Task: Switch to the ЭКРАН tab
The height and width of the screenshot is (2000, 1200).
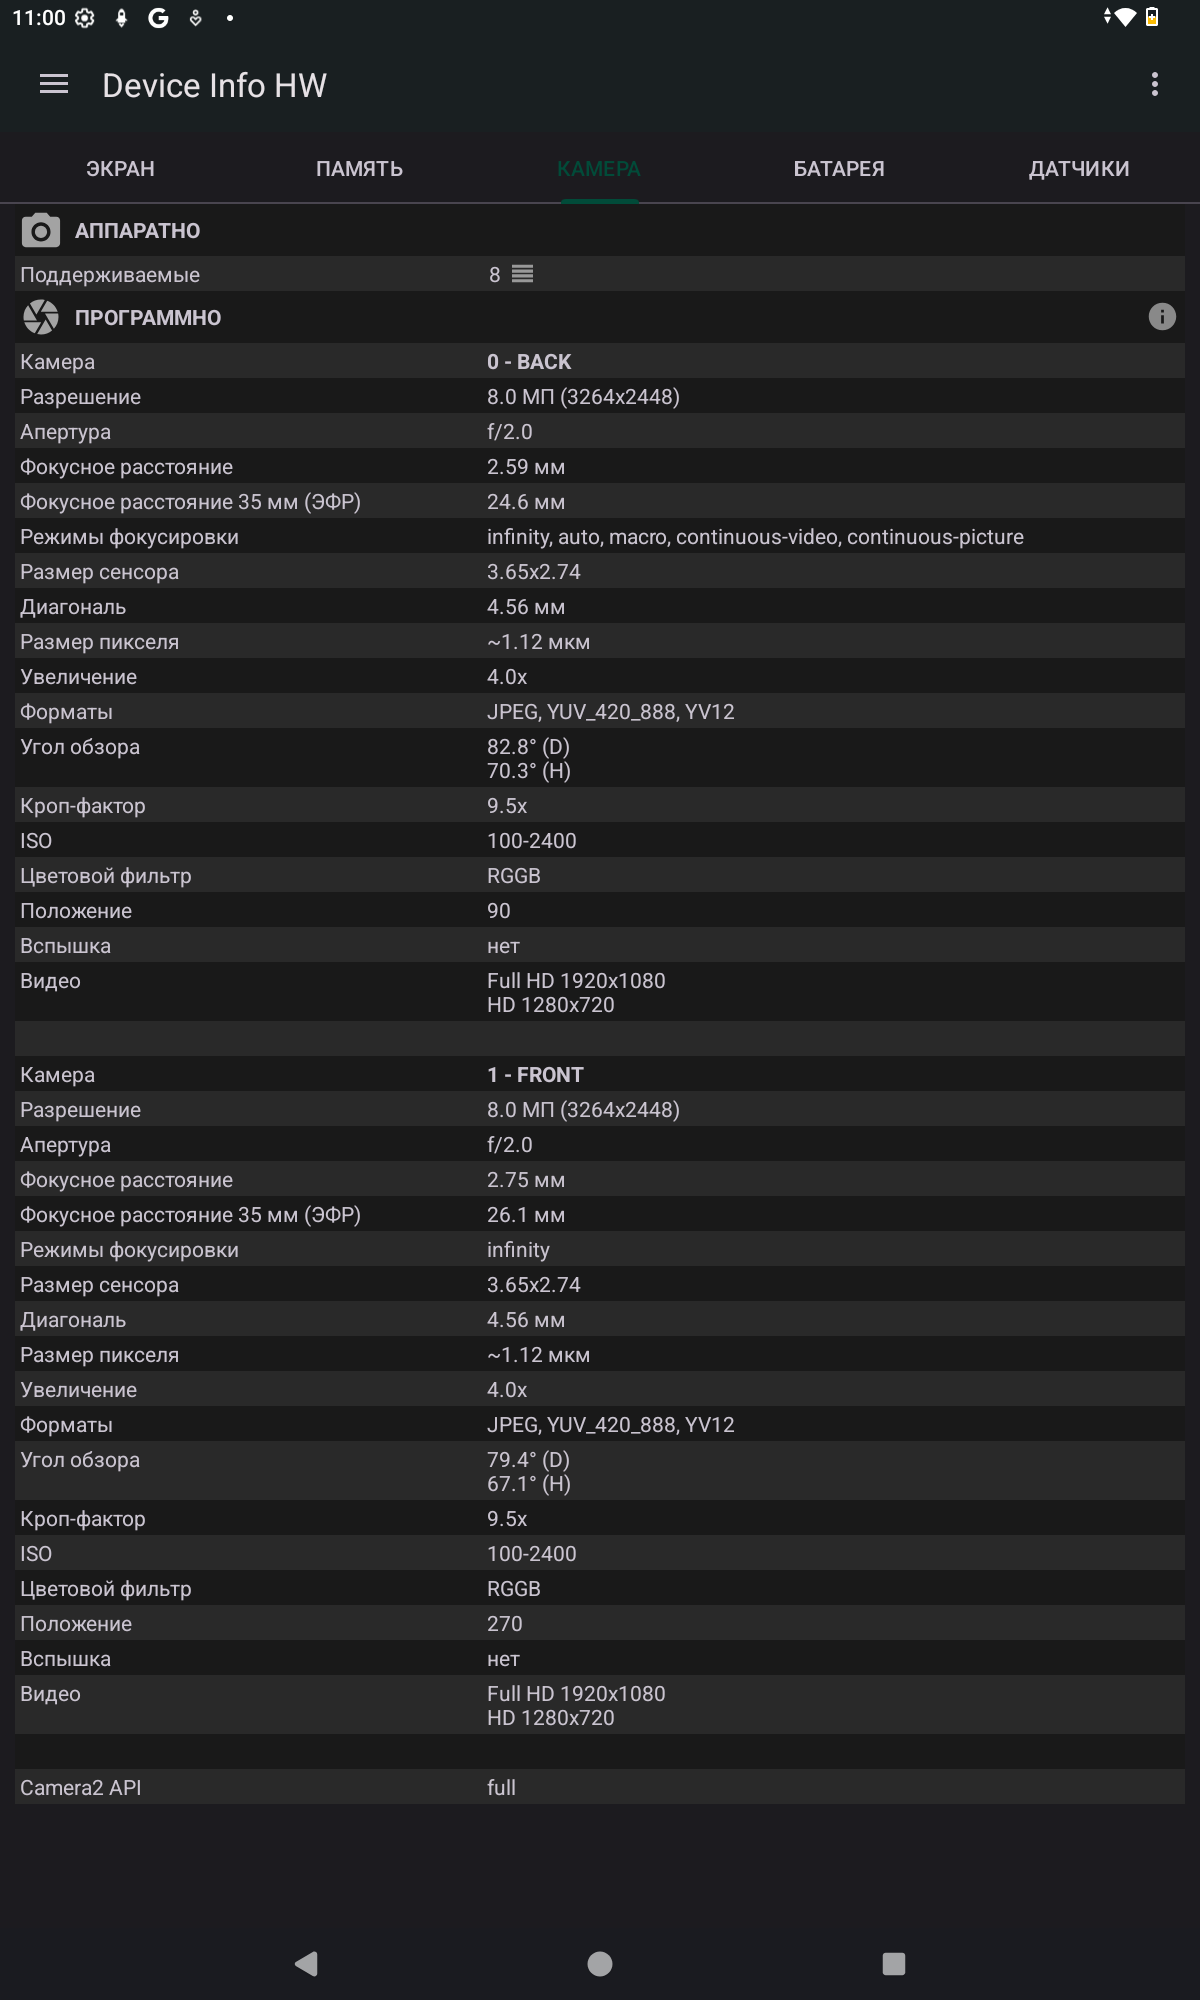Action: coord(120,169)
